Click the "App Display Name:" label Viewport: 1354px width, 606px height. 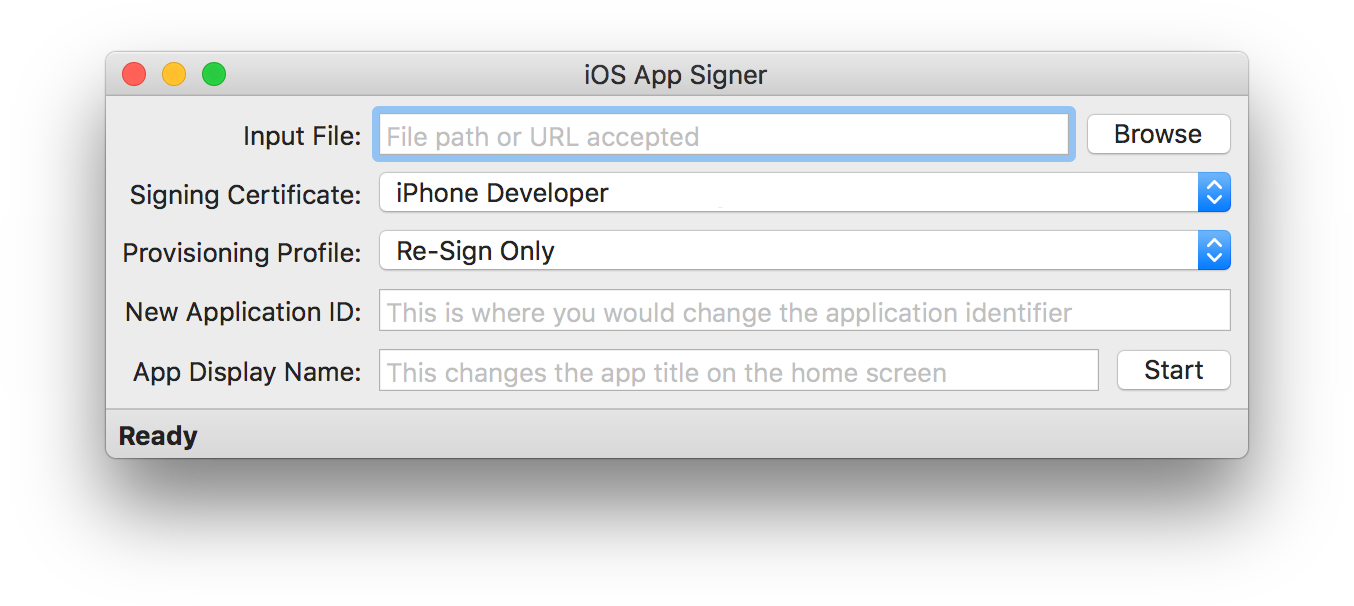click(x=247, y=372)
